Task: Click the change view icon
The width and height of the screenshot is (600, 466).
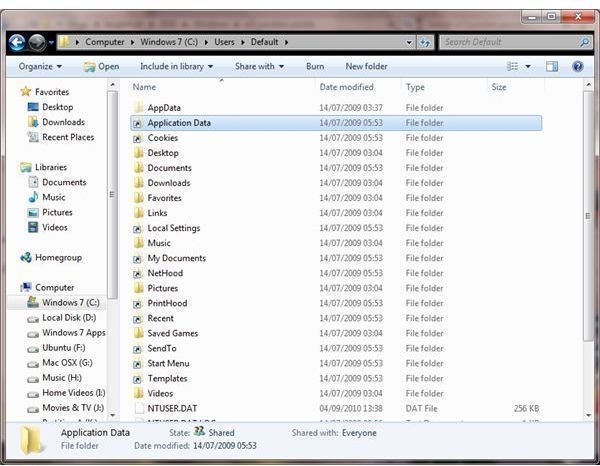Action: coord(512,67)
